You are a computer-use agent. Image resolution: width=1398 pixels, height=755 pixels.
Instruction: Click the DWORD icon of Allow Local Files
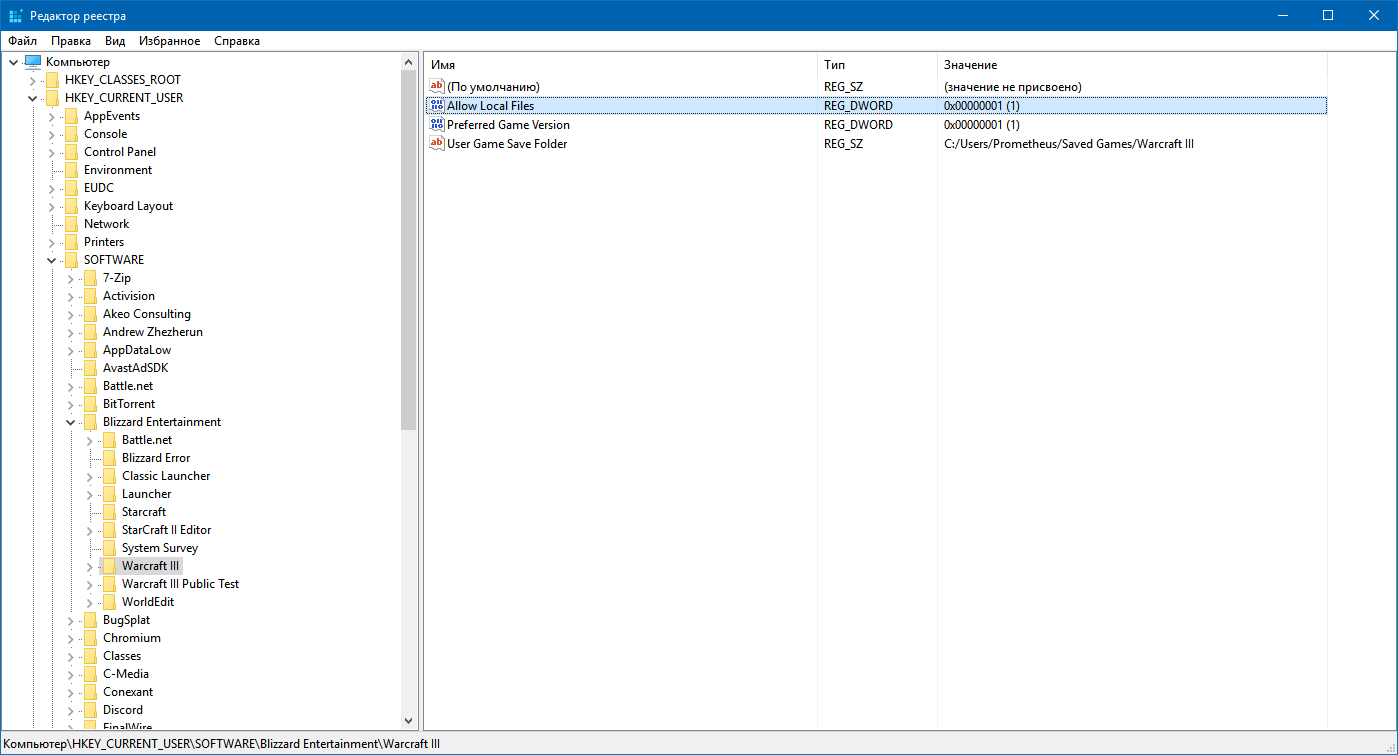pyautogui.click(x=436, y=106)
